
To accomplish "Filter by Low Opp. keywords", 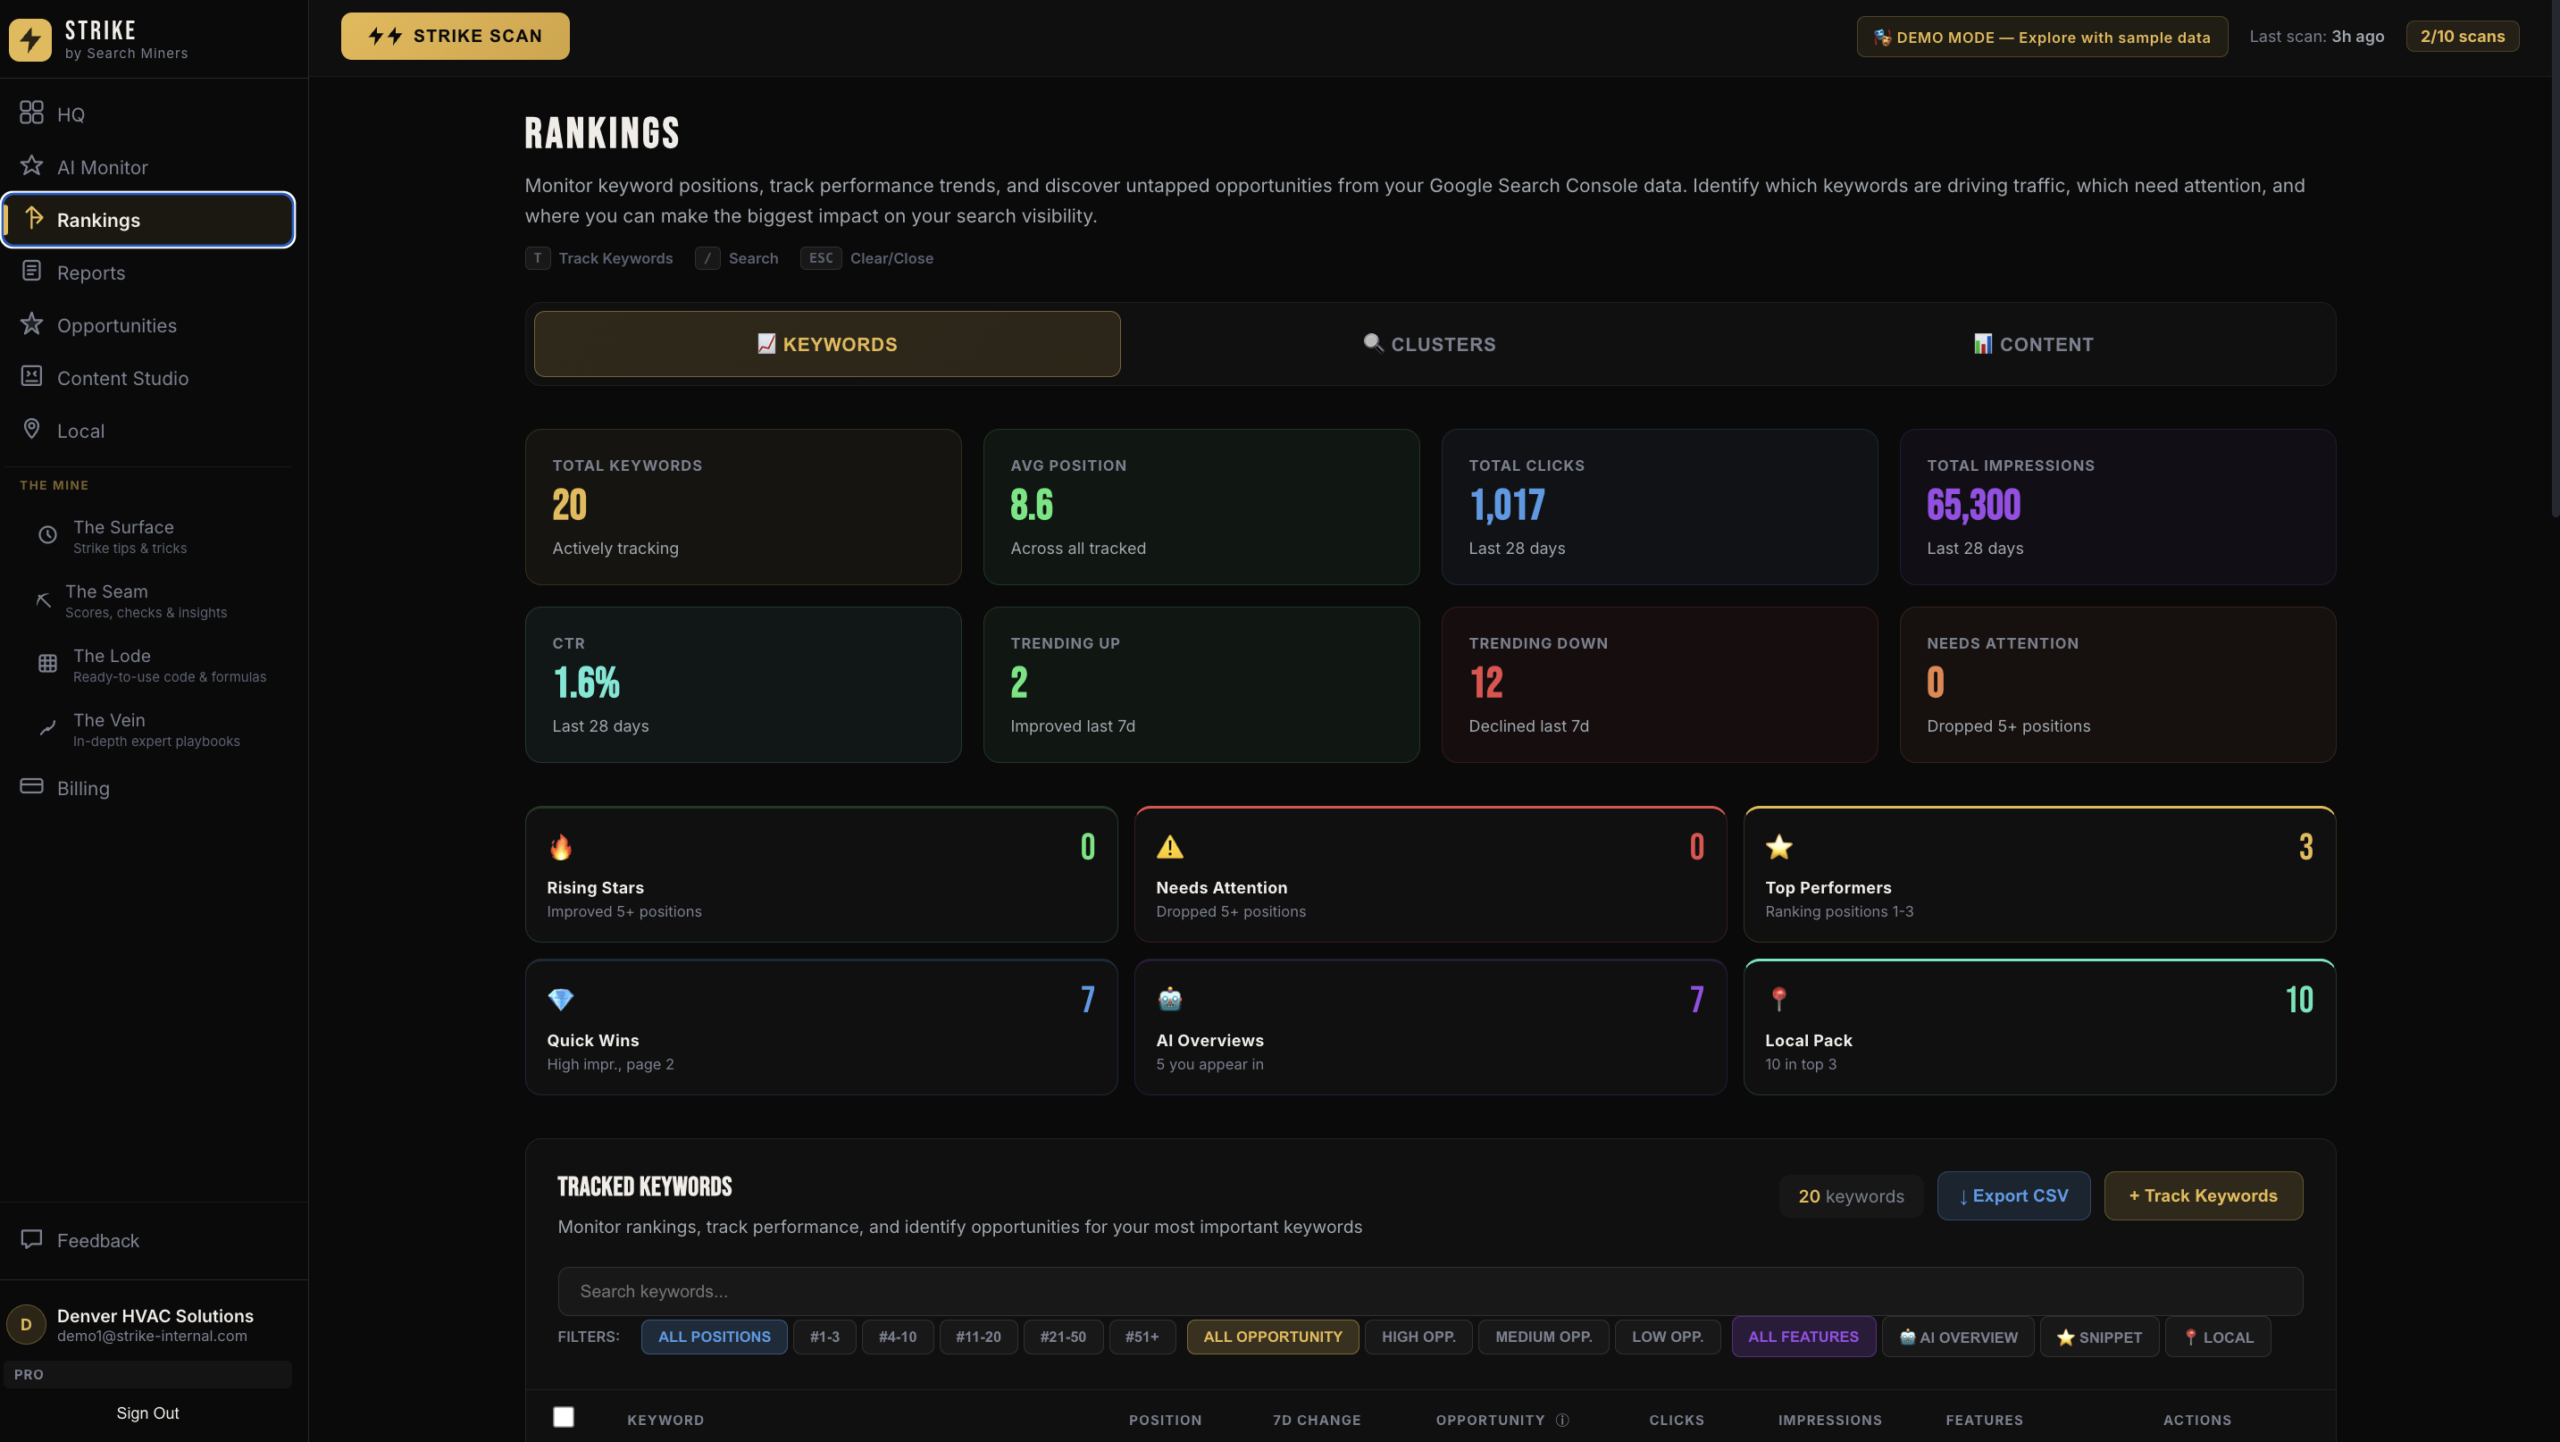I will tap(1667, 1338).
